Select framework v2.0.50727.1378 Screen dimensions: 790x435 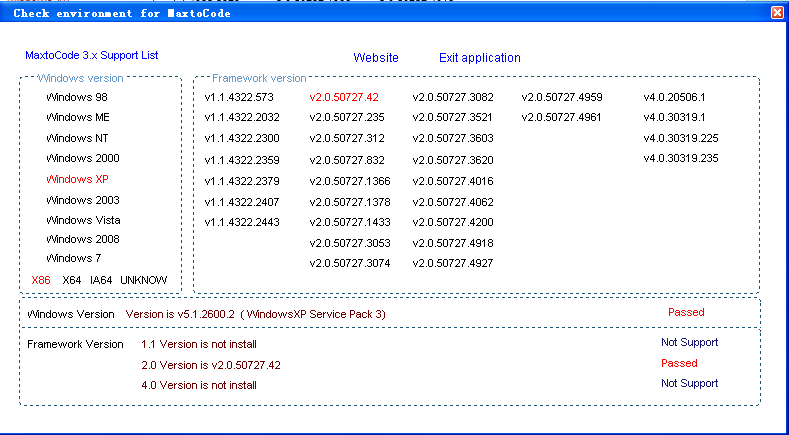point(350,203)
